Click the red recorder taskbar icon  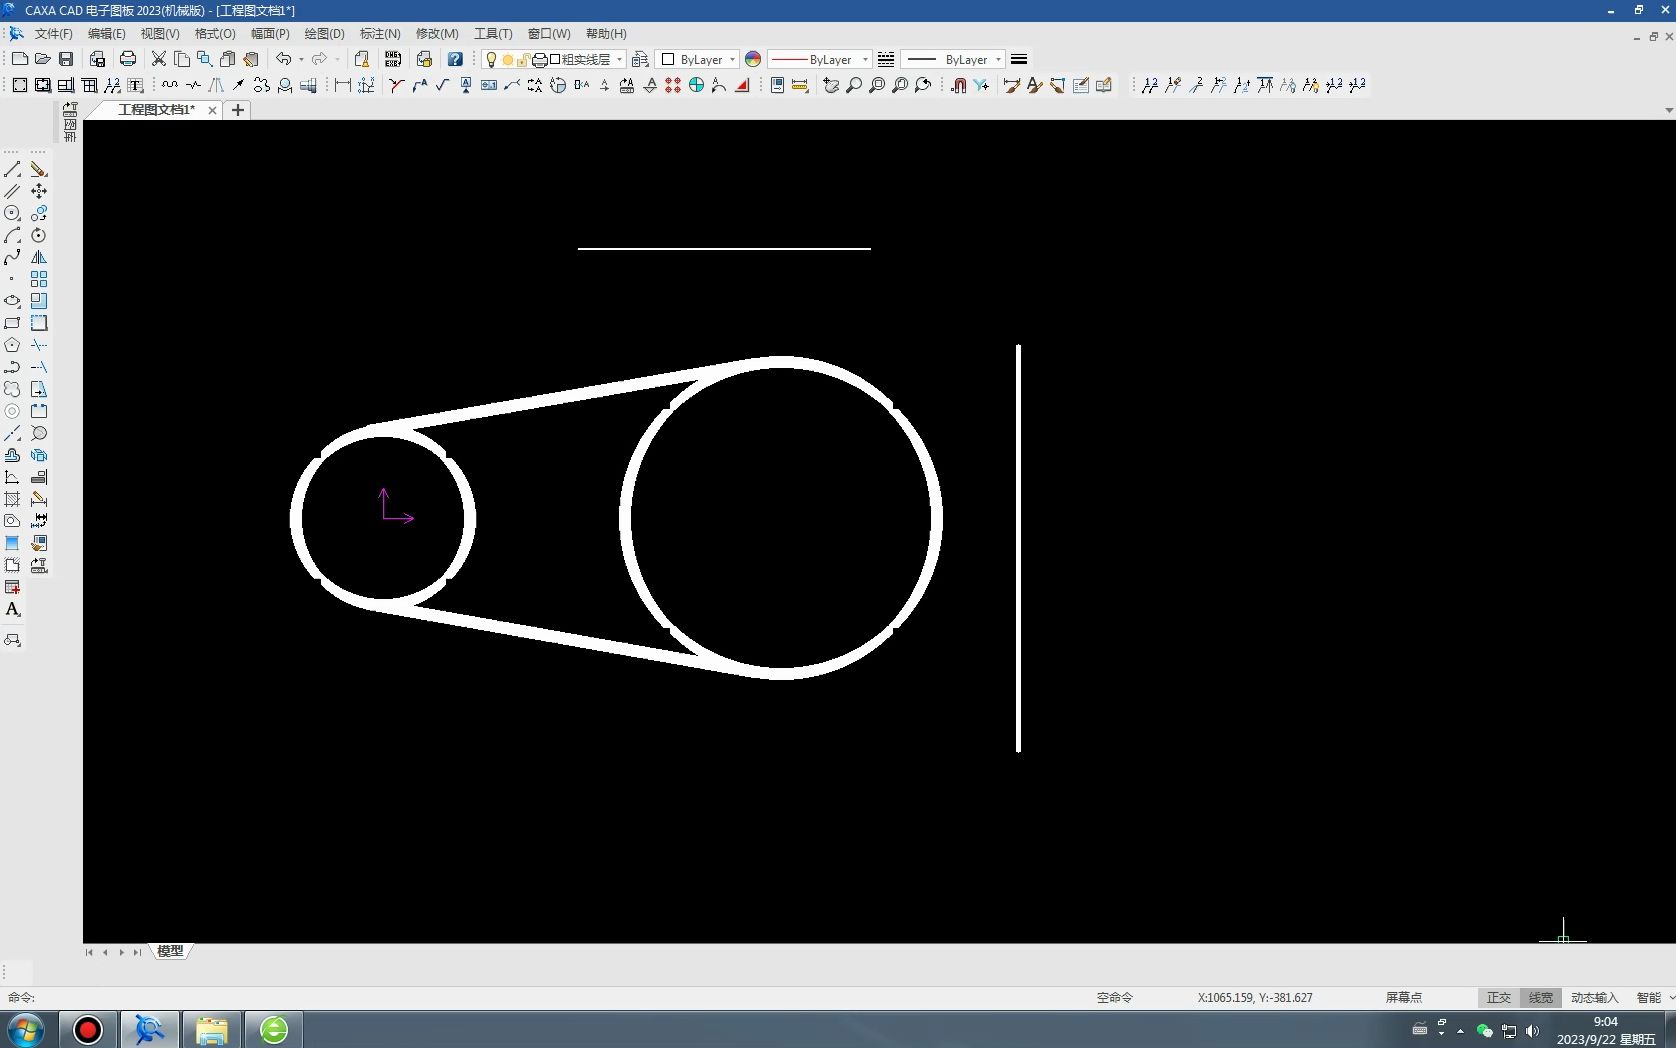tap(88, 1029)
